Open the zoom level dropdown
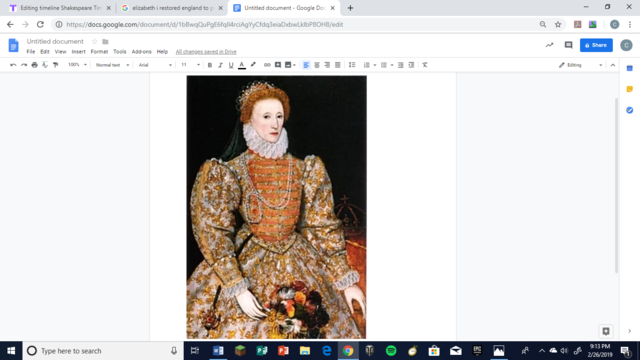This screenshot has width=640, height=360. [77, 65]
